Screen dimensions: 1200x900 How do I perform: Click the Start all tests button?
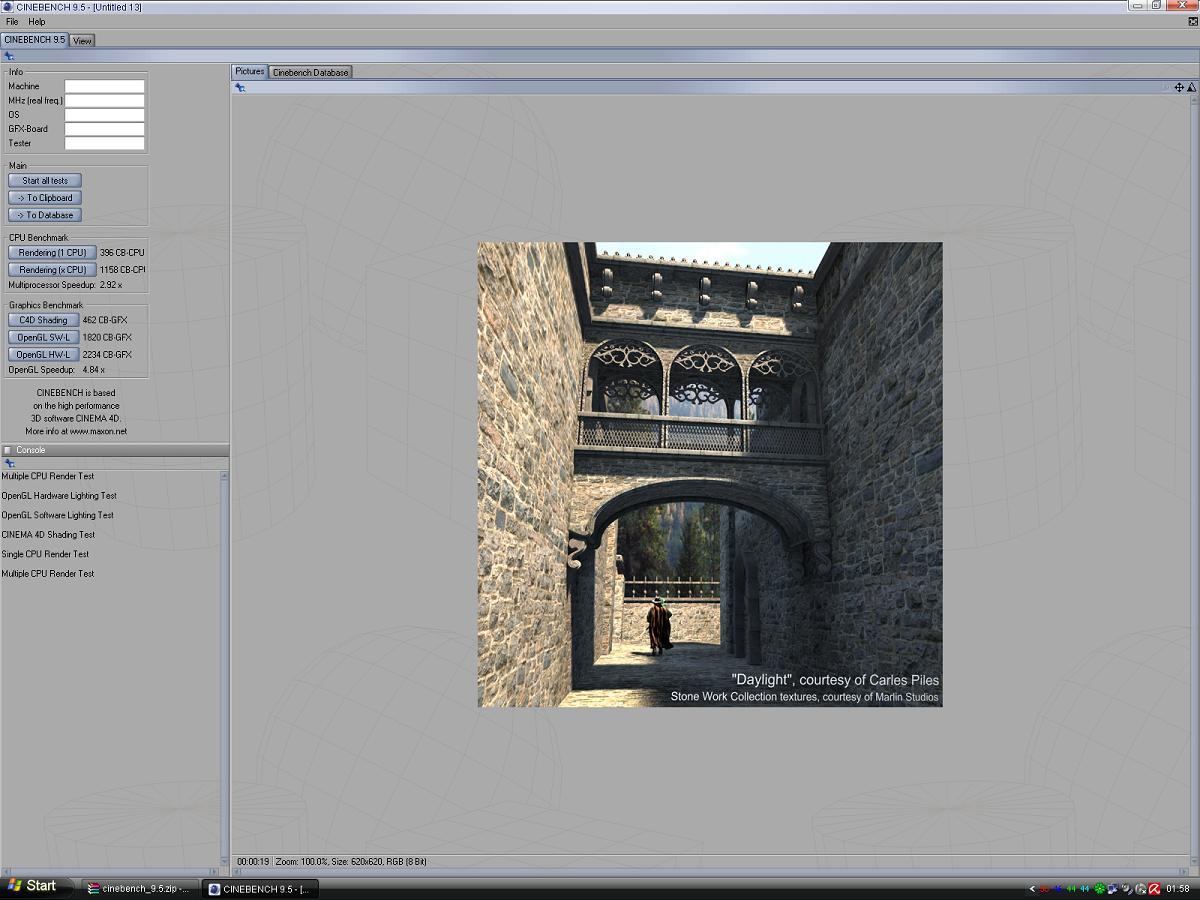45,181
